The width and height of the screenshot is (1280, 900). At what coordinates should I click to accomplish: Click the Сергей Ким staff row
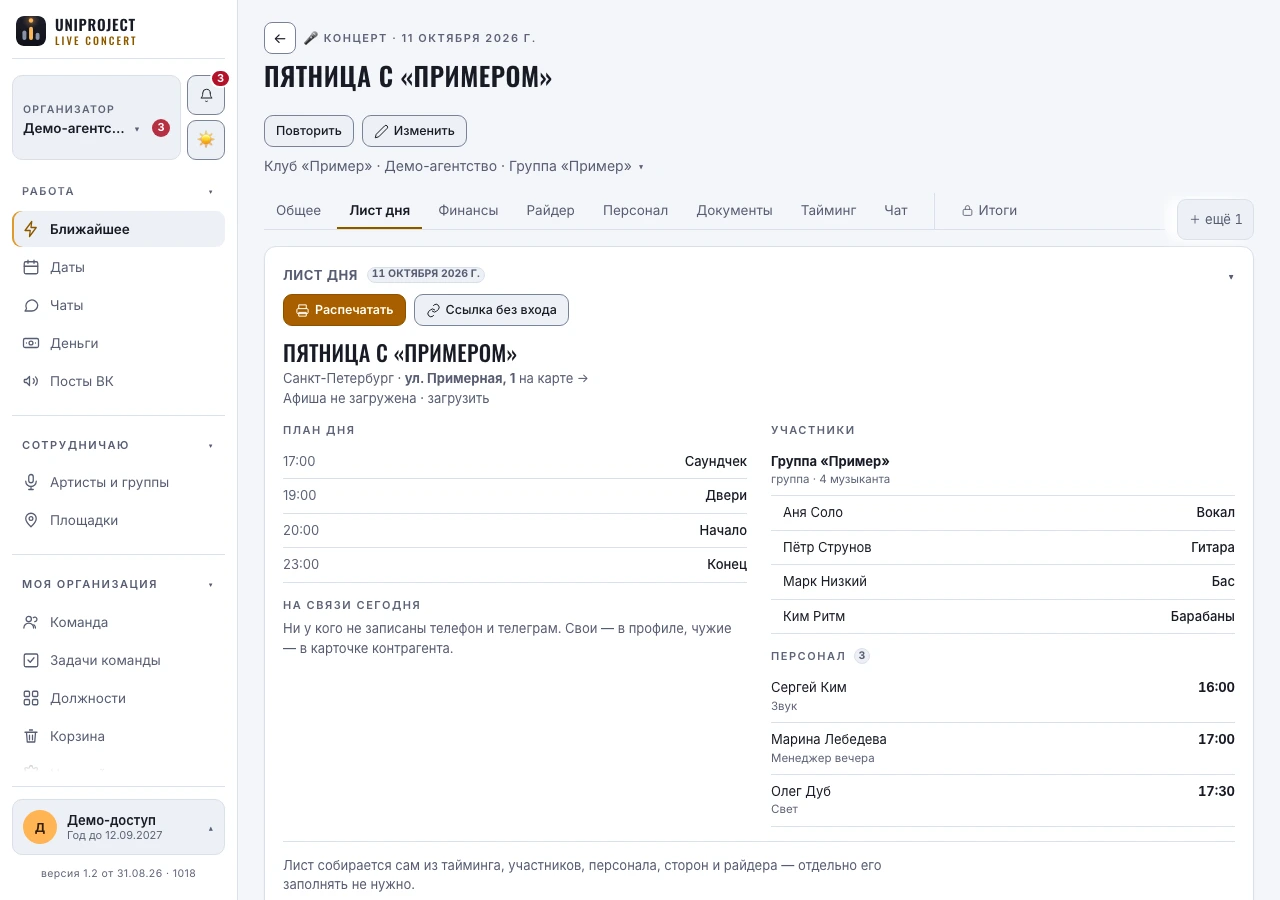[x=1003, y=696]
